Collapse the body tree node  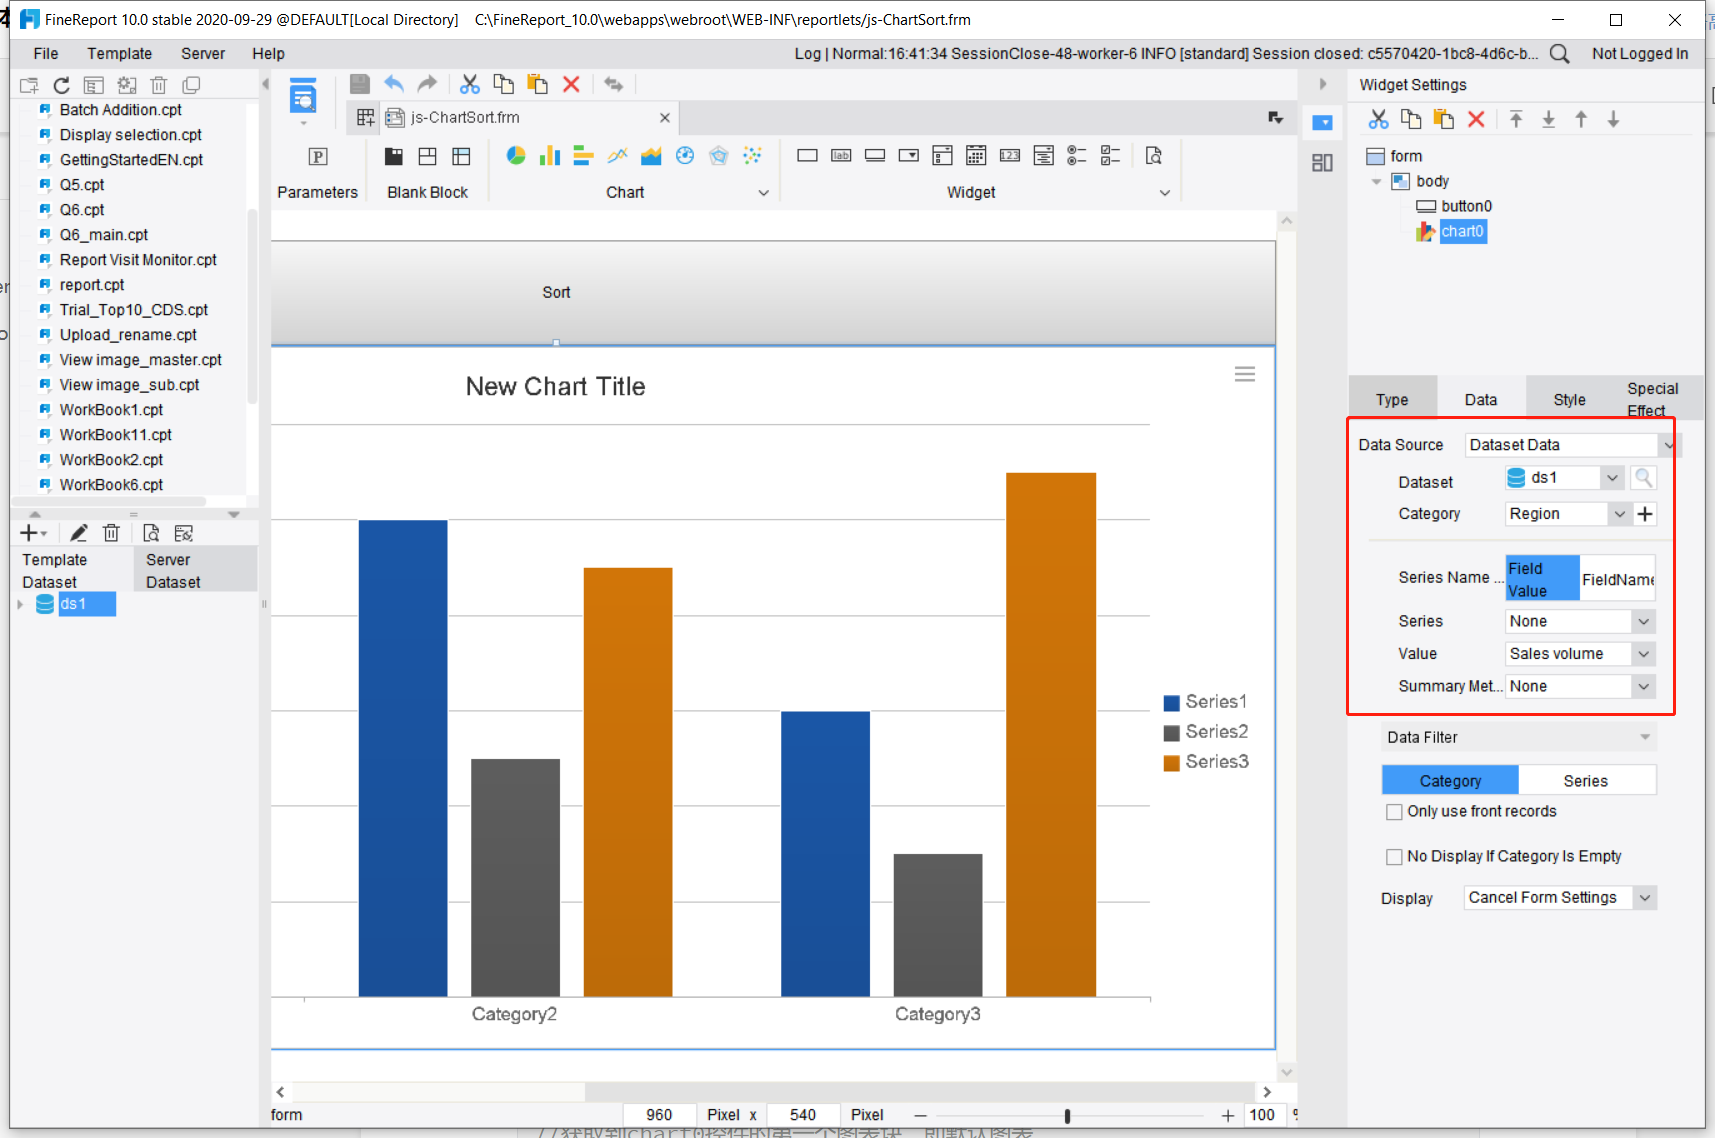coord(1377,181)
